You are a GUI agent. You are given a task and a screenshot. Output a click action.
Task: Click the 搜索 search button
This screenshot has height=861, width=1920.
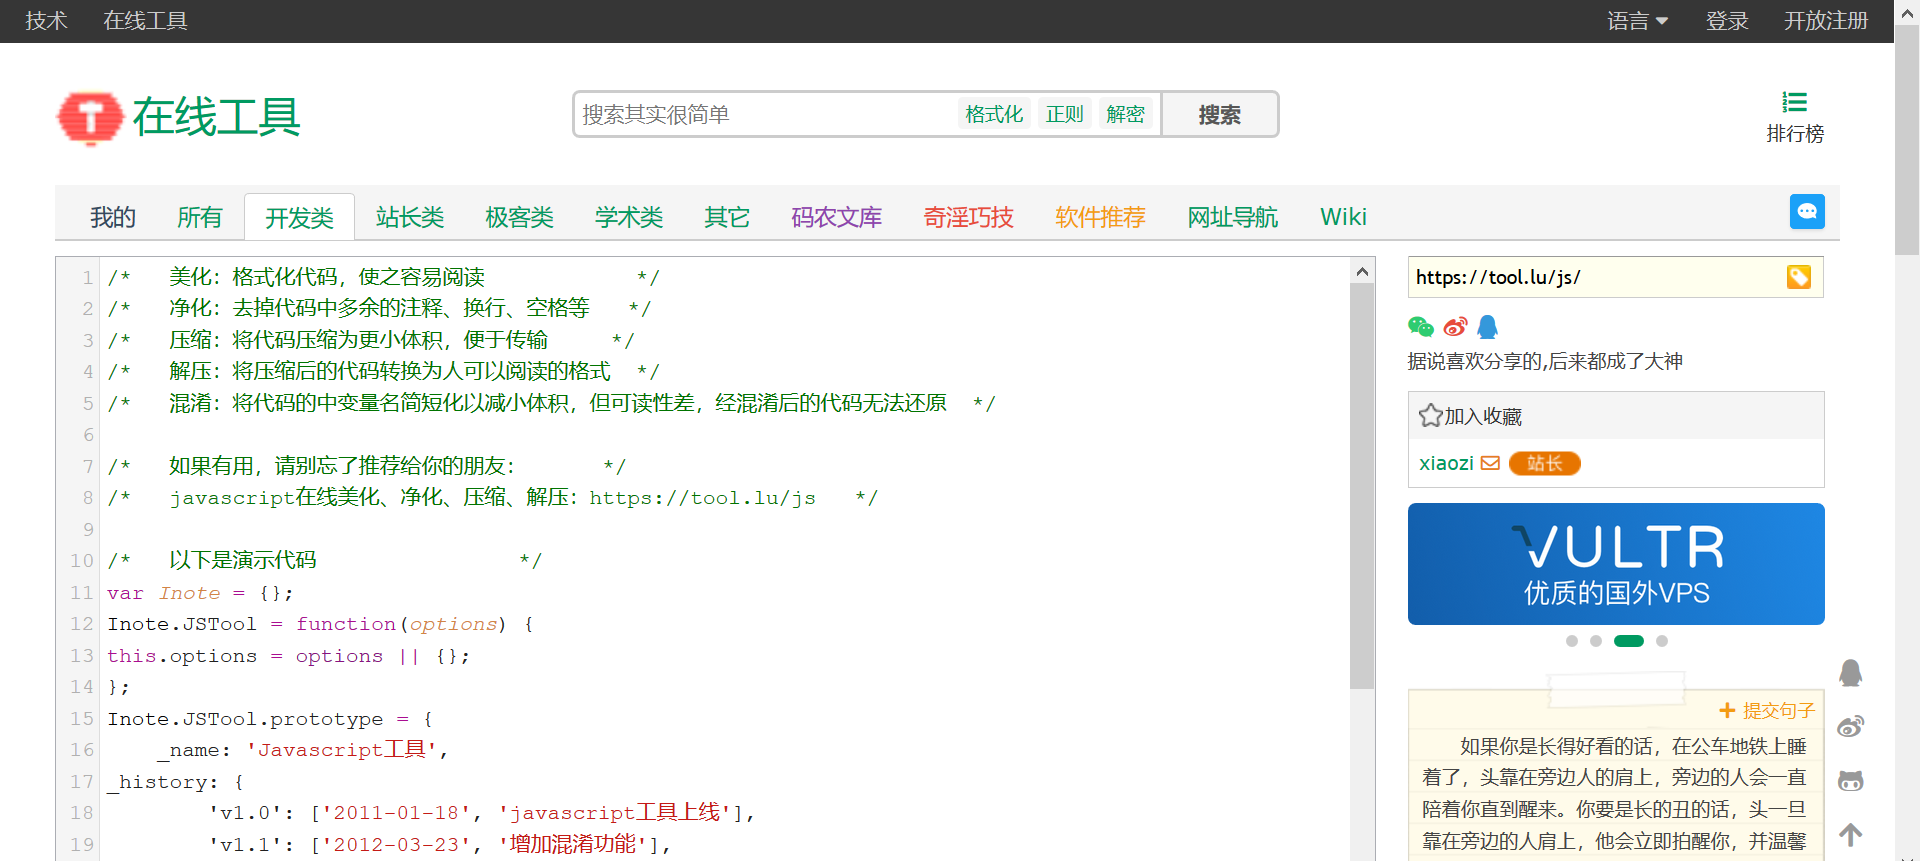click(x=1219, y=115)
